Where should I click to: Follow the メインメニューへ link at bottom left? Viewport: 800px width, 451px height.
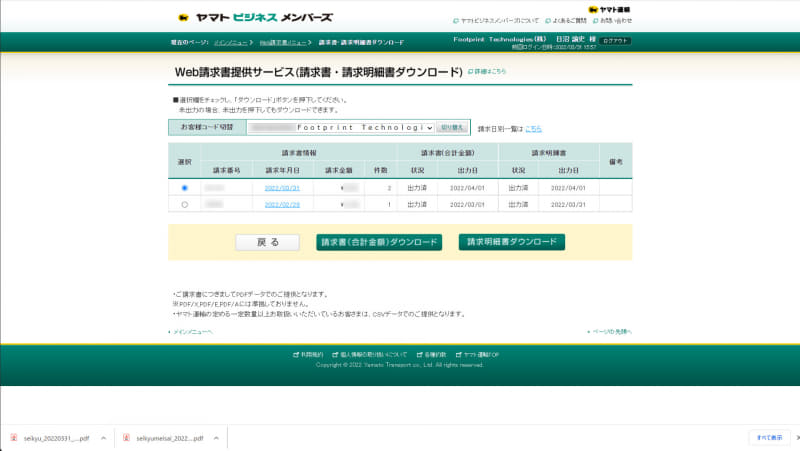191,332
